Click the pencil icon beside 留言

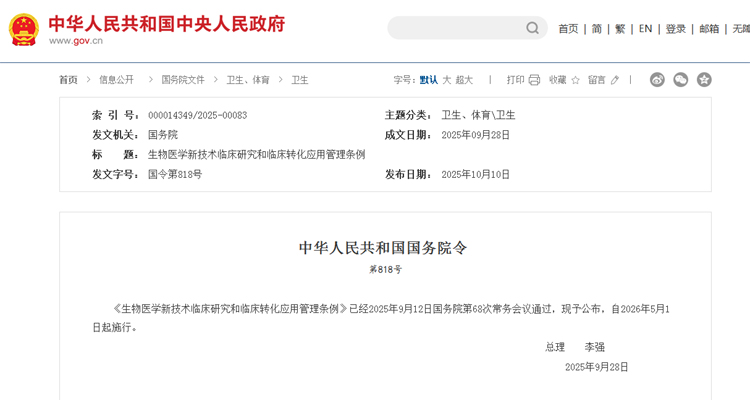point(615,80)
